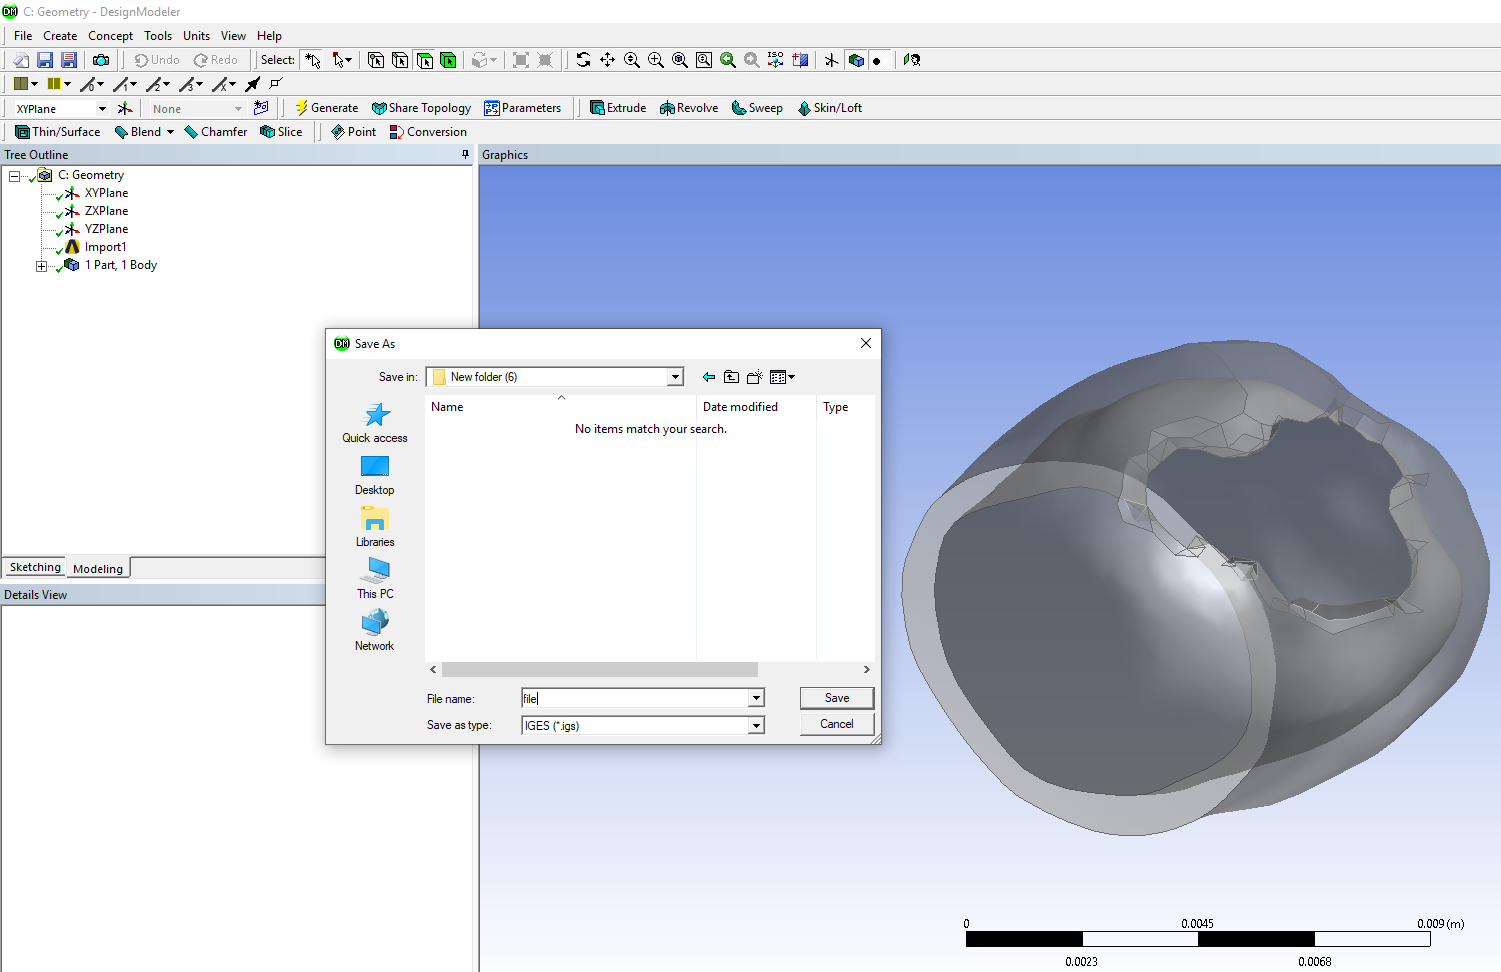Pin the Tree Outline panel
This screenshot has width=1501, height=972.
coord(464,154)
